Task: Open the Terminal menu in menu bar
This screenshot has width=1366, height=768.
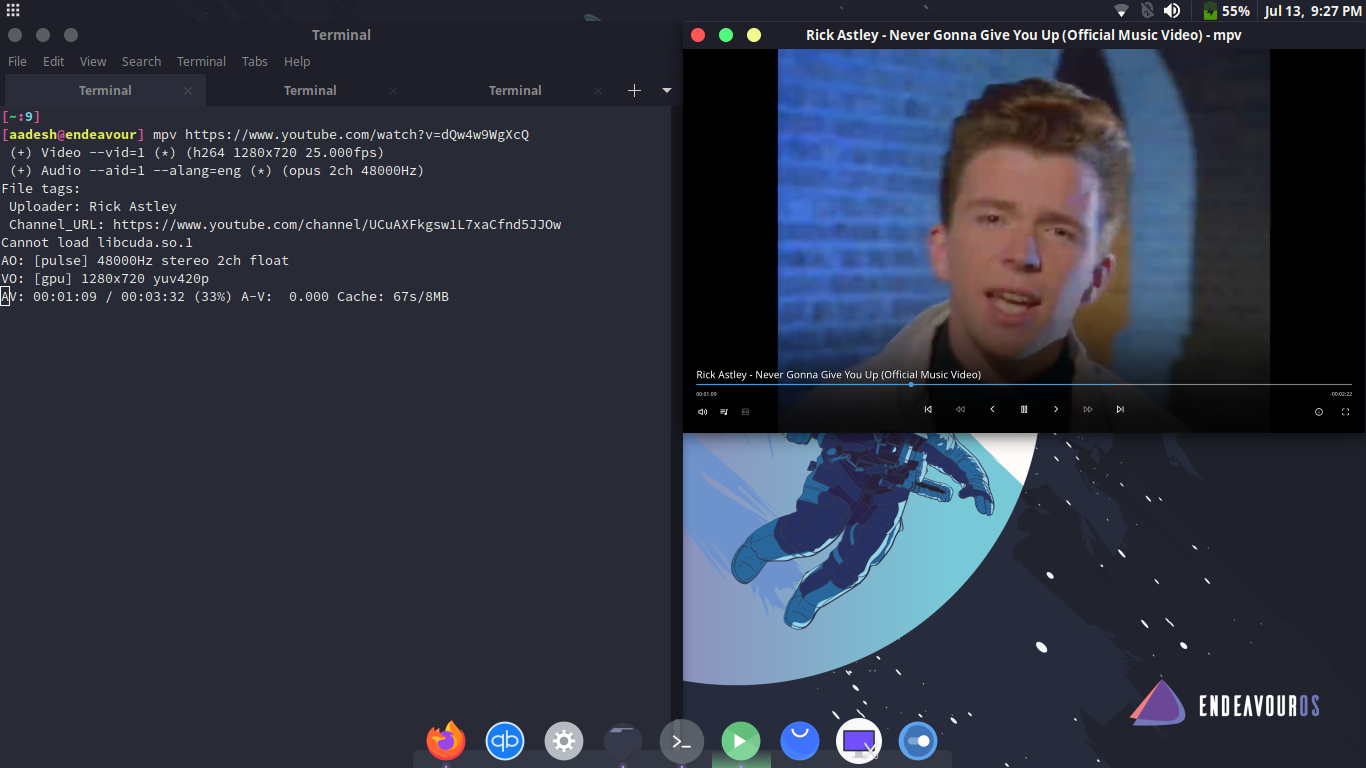Action: coord(201,61)
